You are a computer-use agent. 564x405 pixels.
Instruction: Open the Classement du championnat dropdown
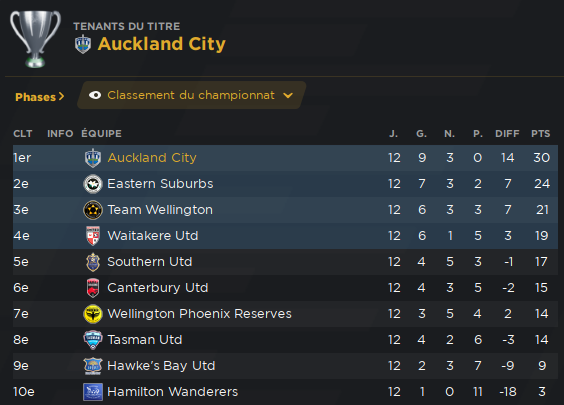191,95
